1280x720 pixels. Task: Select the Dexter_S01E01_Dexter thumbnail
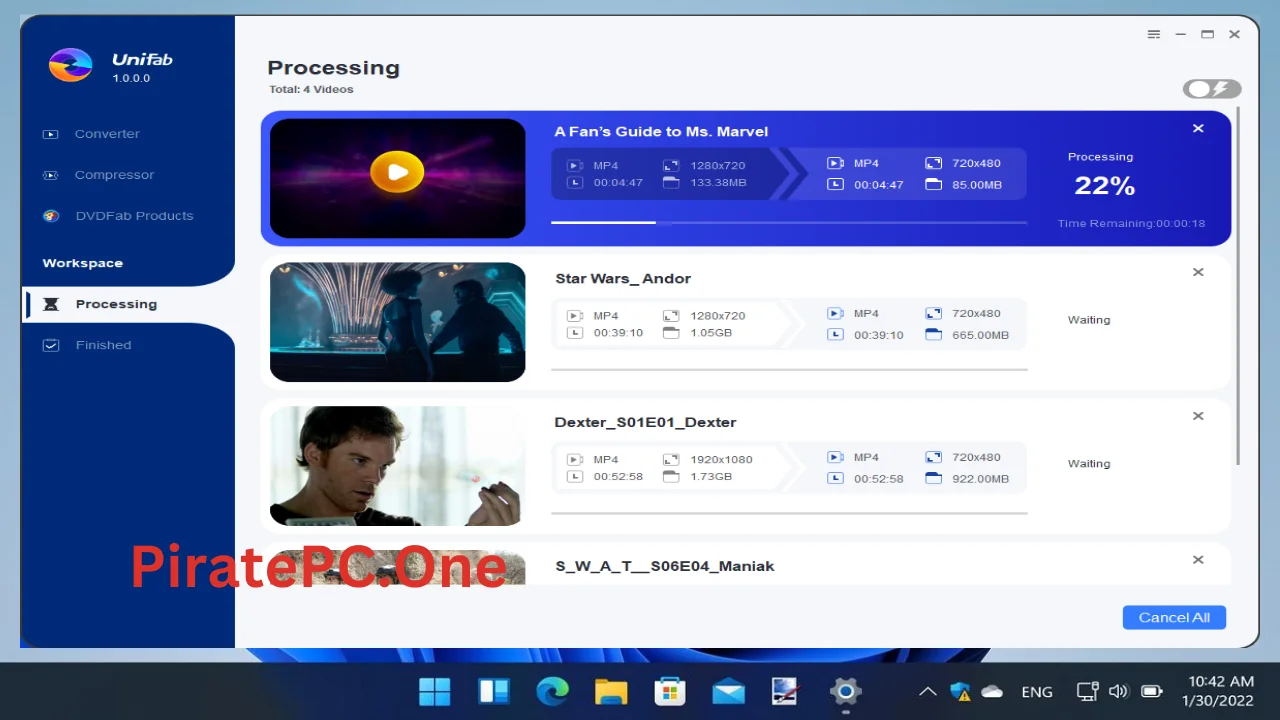click(397, 466)
